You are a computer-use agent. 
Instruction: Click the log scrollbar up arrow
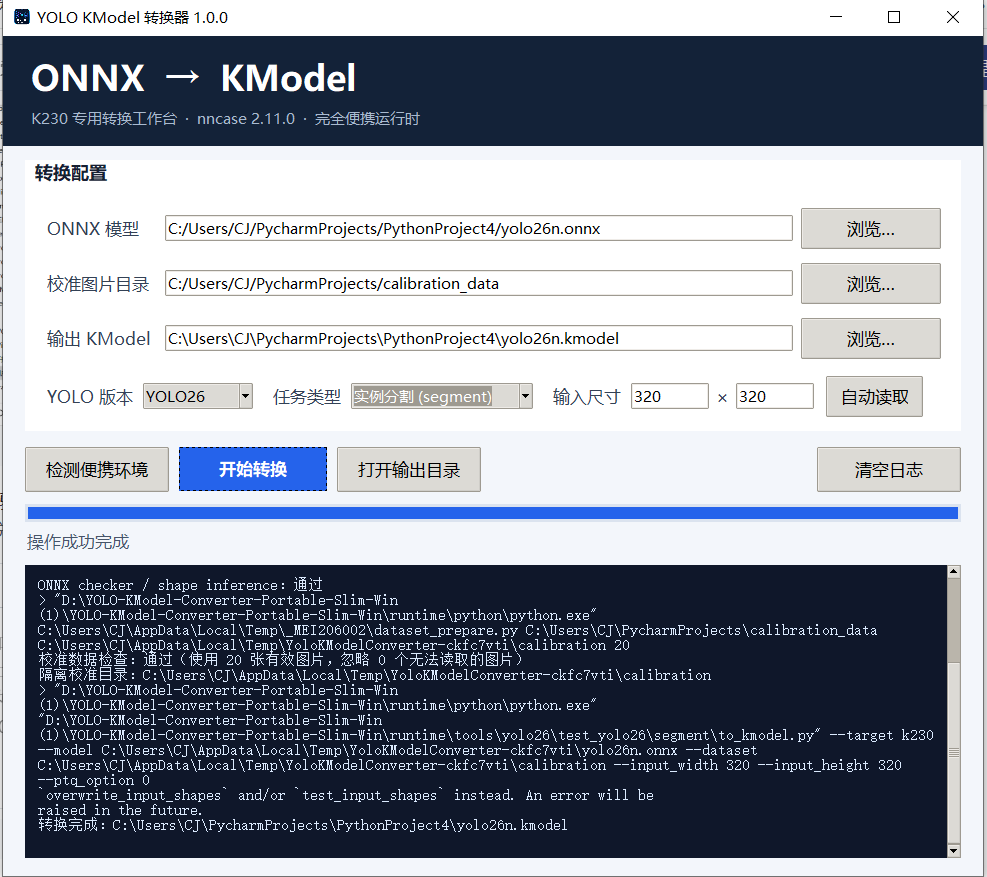(954, 572)
